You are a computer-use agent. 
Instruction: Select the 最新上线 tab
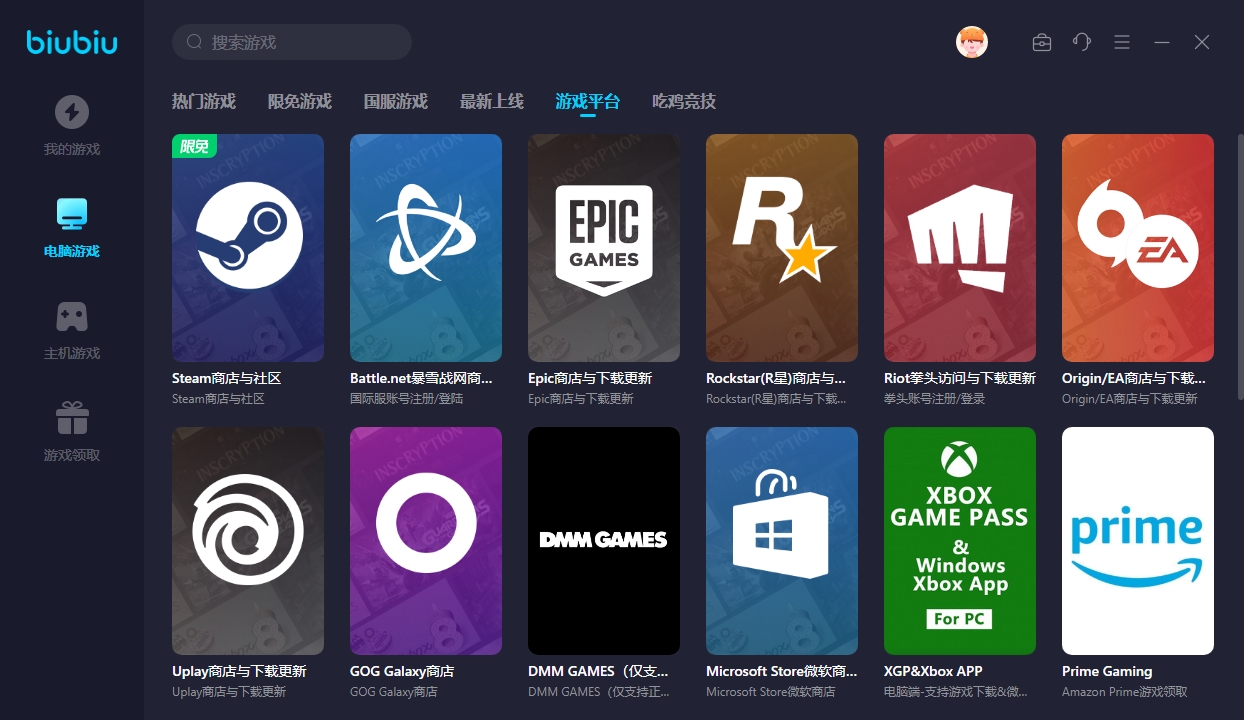point(491,101)
